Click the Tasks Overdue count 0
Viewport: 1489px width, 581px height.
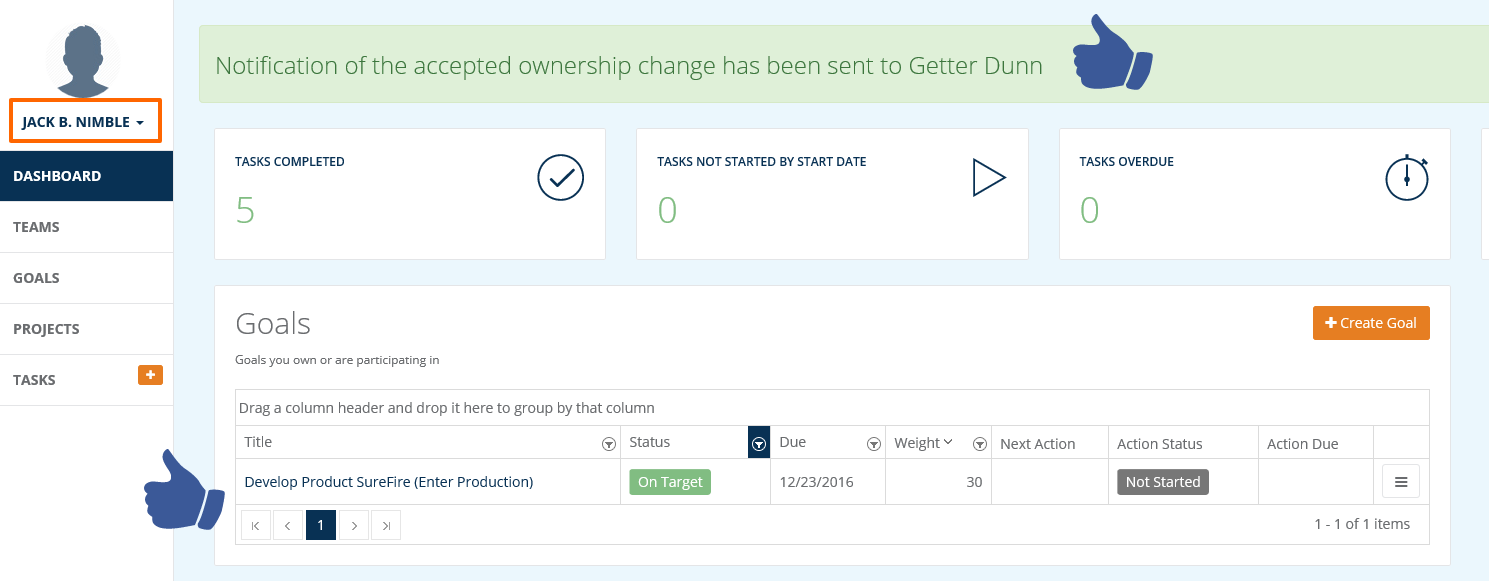coord(1089,210)
